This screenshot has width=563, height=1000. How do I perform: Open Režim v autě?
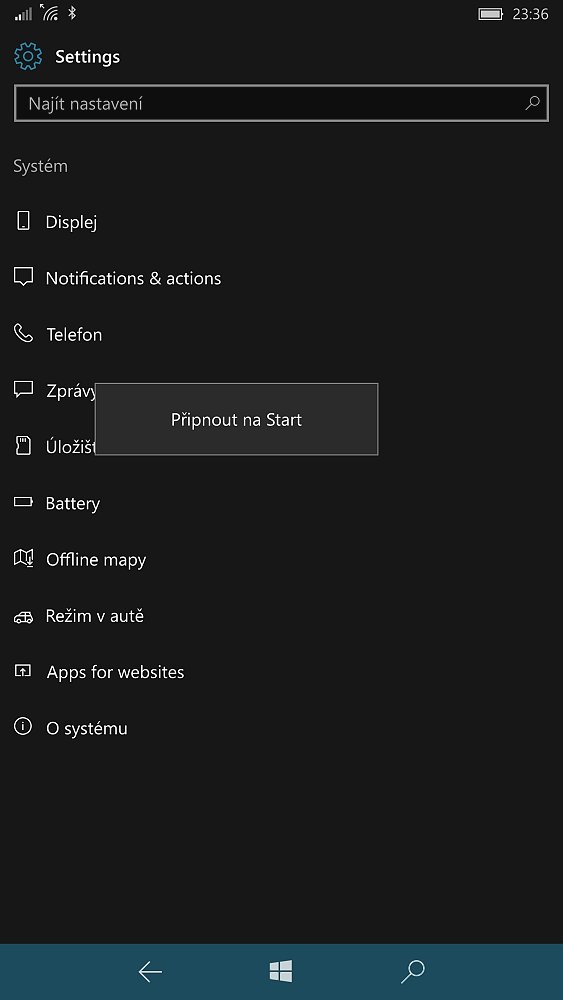(x=95, y=616)
